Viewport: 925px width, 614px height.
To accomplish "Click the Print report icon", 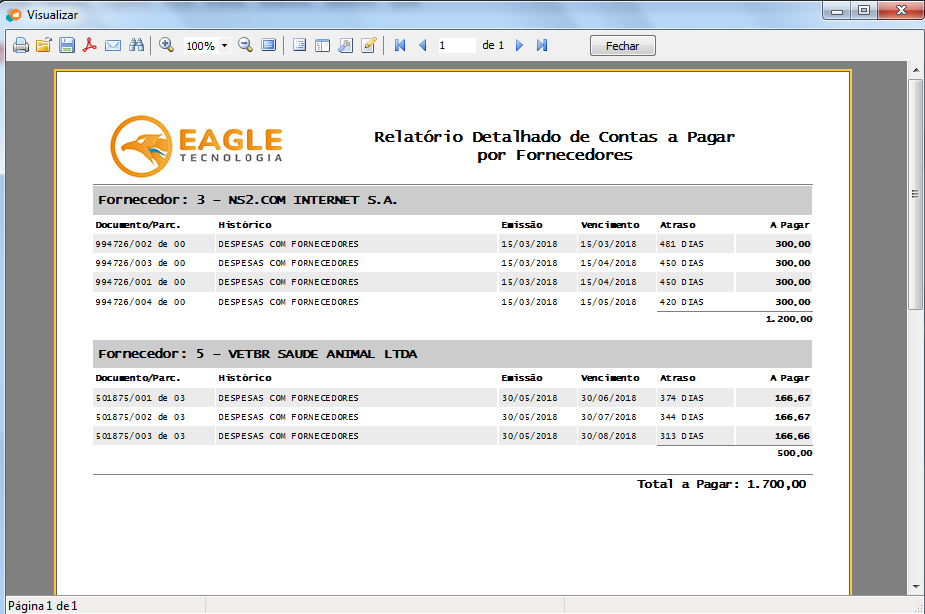I will pyautogui.click(x=20, y=46).
